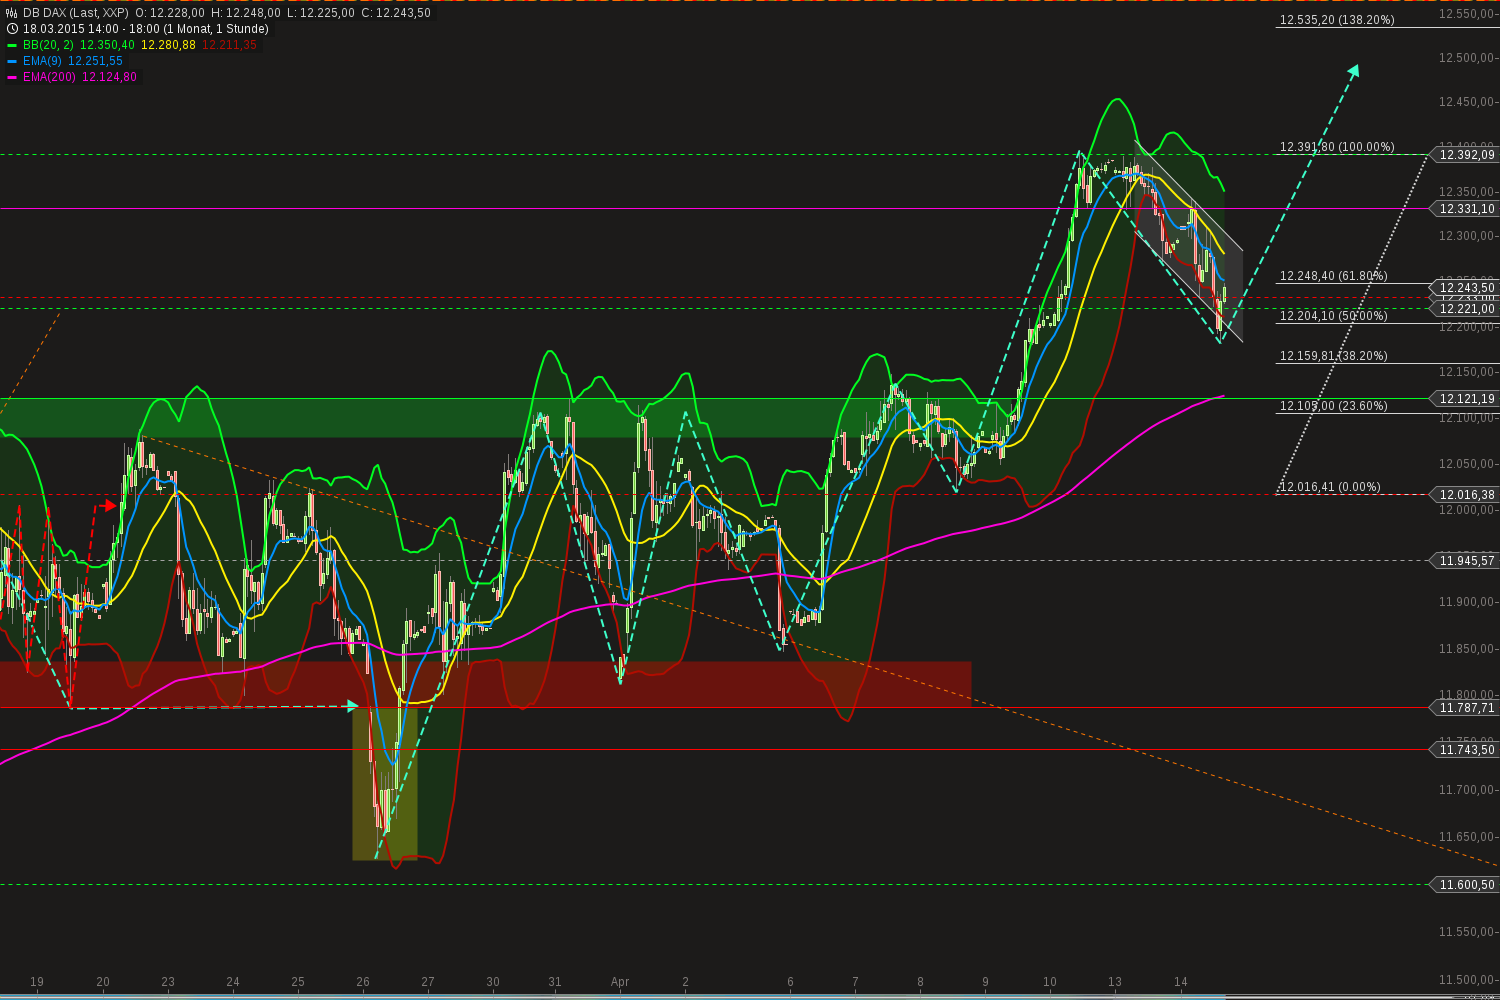Screen dimensions: 1500x1000
Task: Click the middle band value 12.280,88
Action: click(x=168, y=45)
